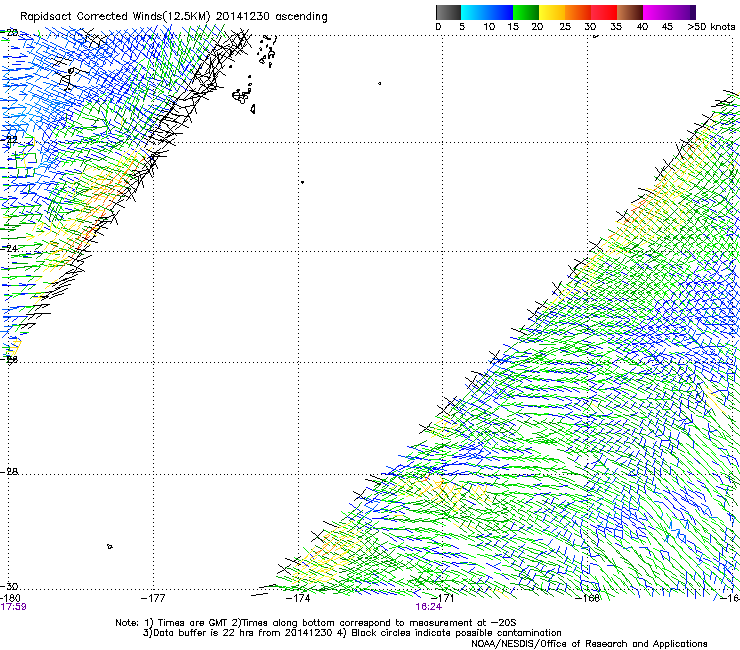This screenshot has height=650, width=740.
Task: Click the title 'Rapidscat Corrected Winds(12.5KM)'
Action: 115,16
